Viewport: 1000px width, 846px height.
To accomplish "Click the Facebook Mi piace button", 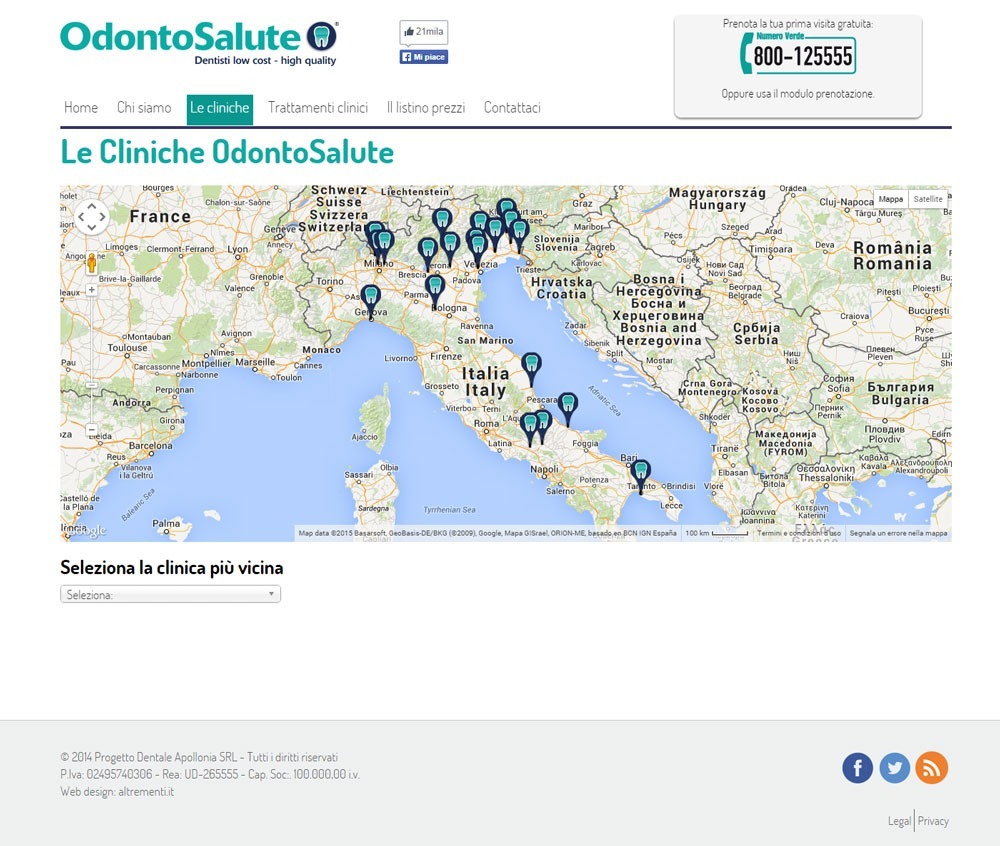I will point(423,57).
